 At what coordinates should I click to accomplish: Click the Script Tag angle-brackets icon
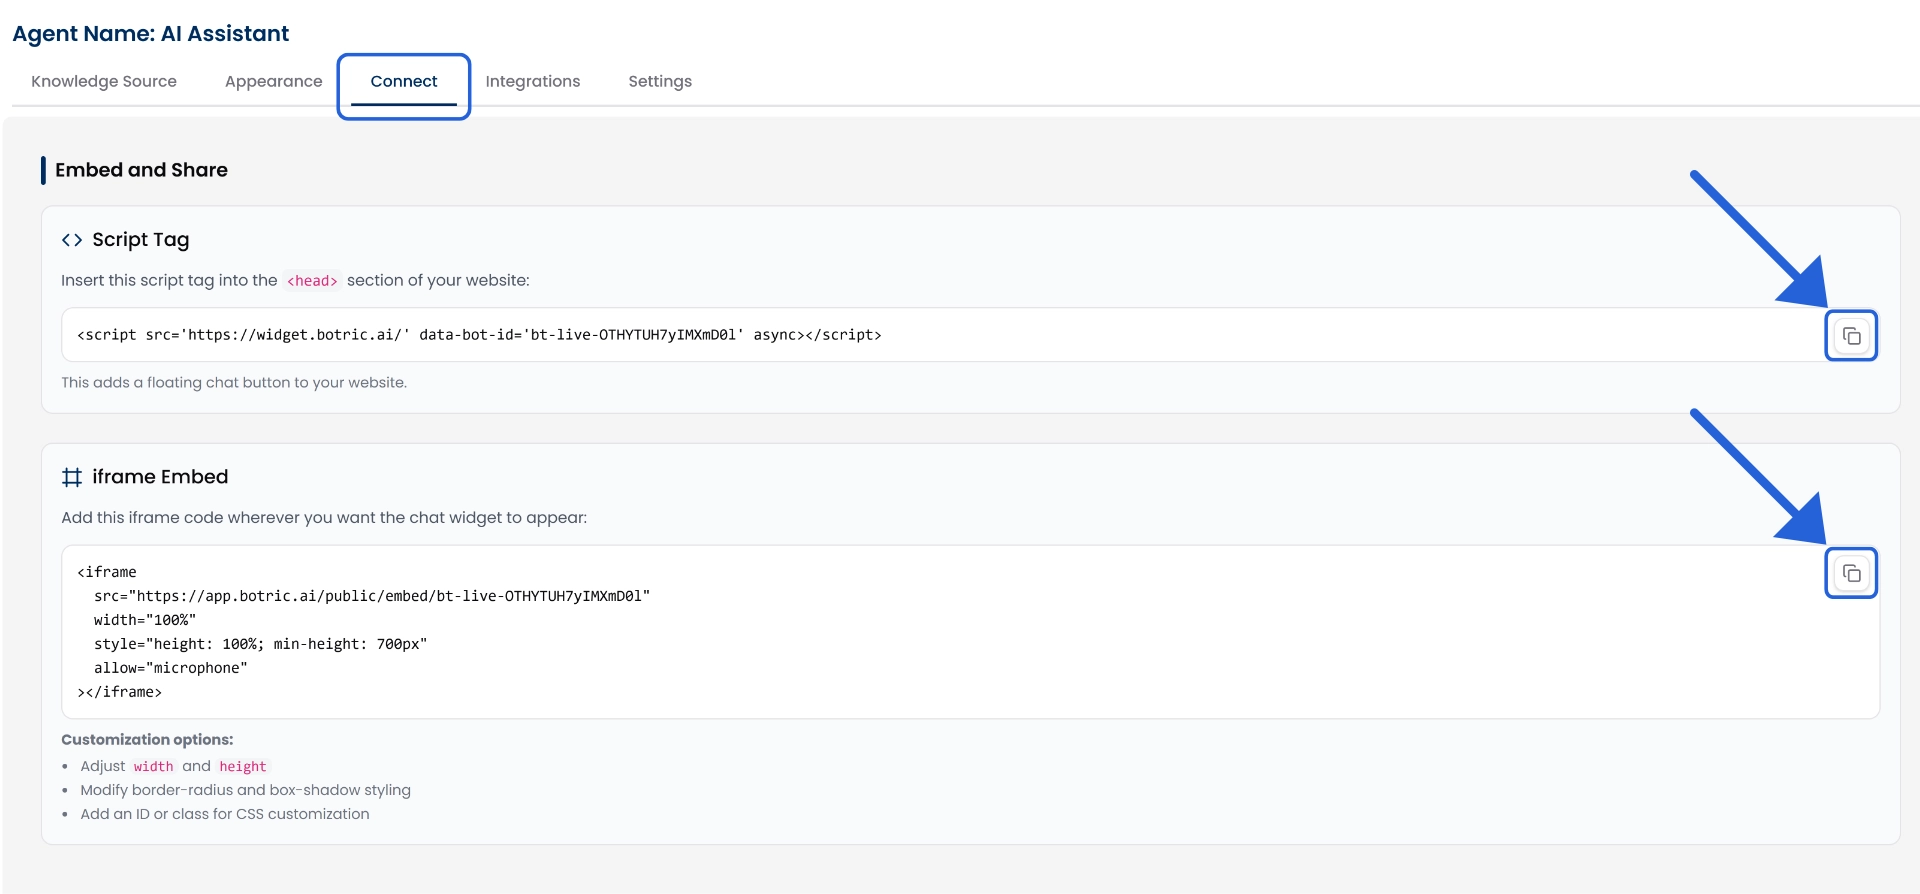(72, 240)
